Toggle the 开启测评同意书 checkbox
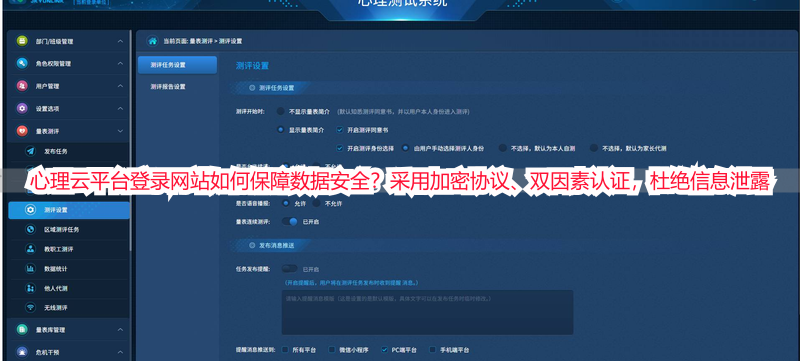This screenshot has width=800, height=361. click(x=340, y=130)
